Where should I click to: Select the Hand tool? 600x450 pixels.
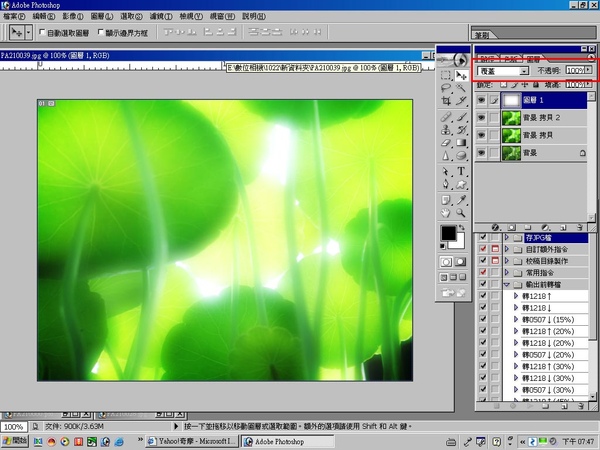pyautogui.click(x=446, y=213)
